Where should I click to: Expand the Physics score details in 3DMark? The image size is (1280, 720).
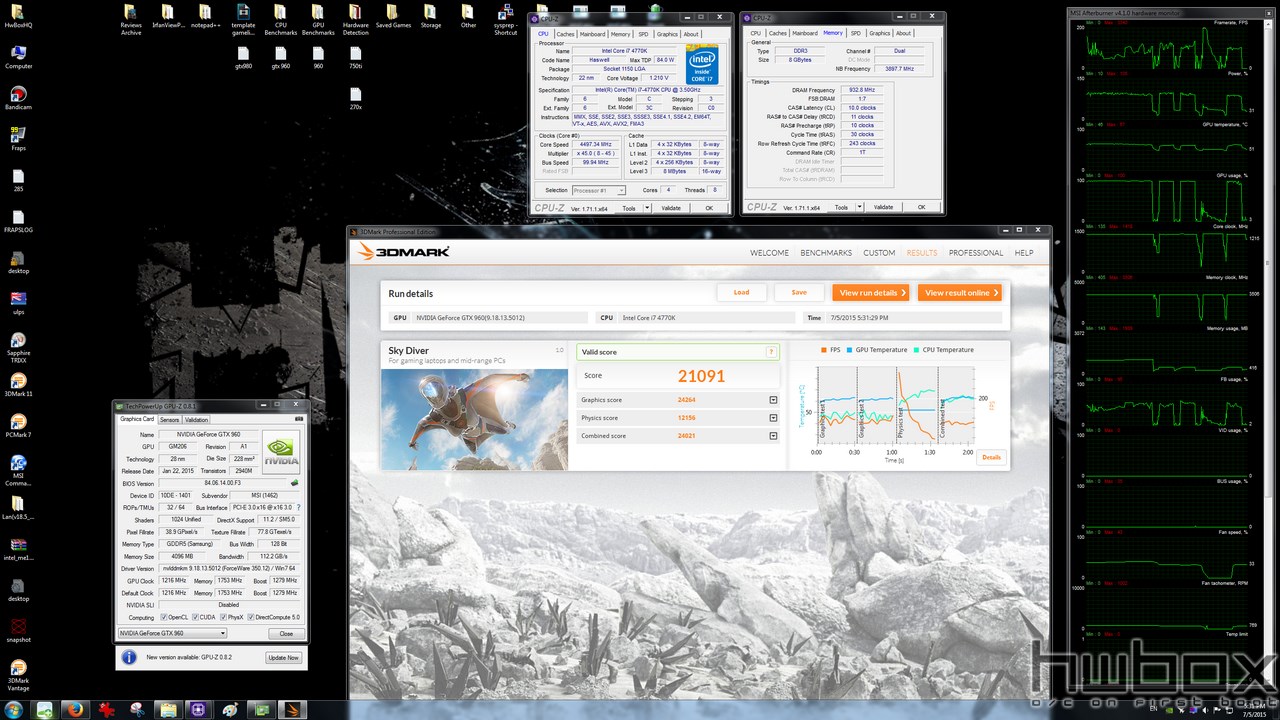773,418
